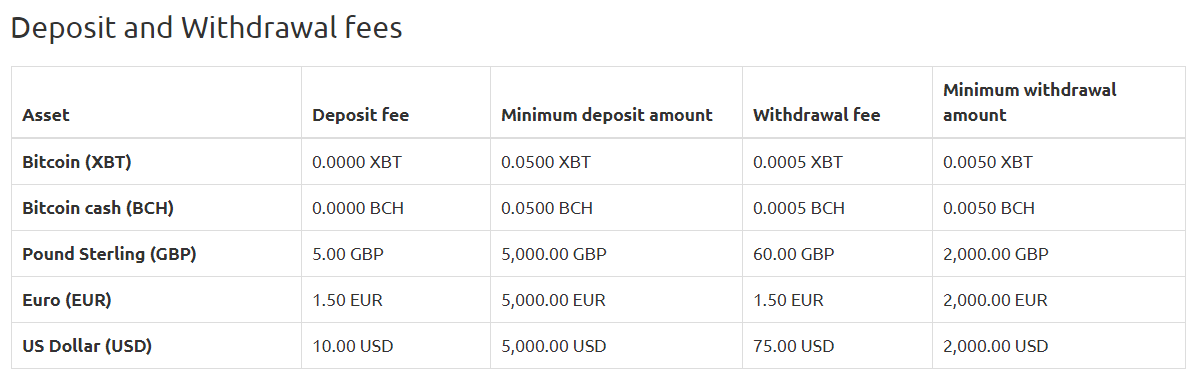The height and width of the screenshot is (378, 1200).
Task: Click the Euro (EUR) row label
Action: click(66, 300)
